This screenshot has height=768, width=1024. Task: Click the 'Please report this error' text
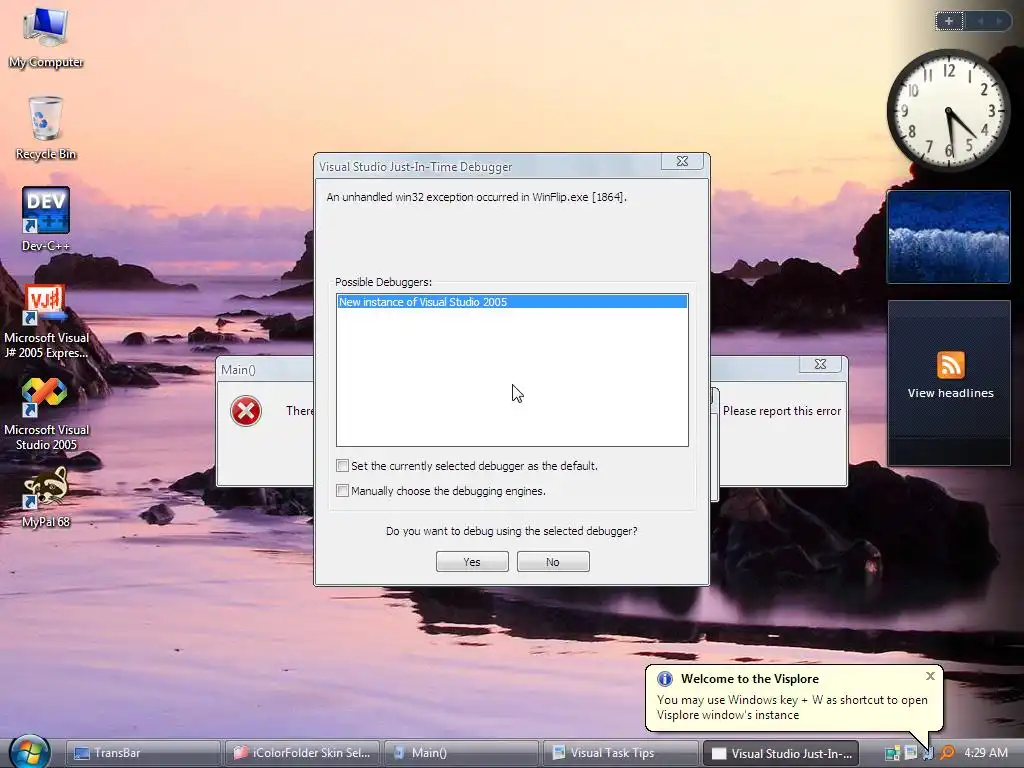point(782,411)
